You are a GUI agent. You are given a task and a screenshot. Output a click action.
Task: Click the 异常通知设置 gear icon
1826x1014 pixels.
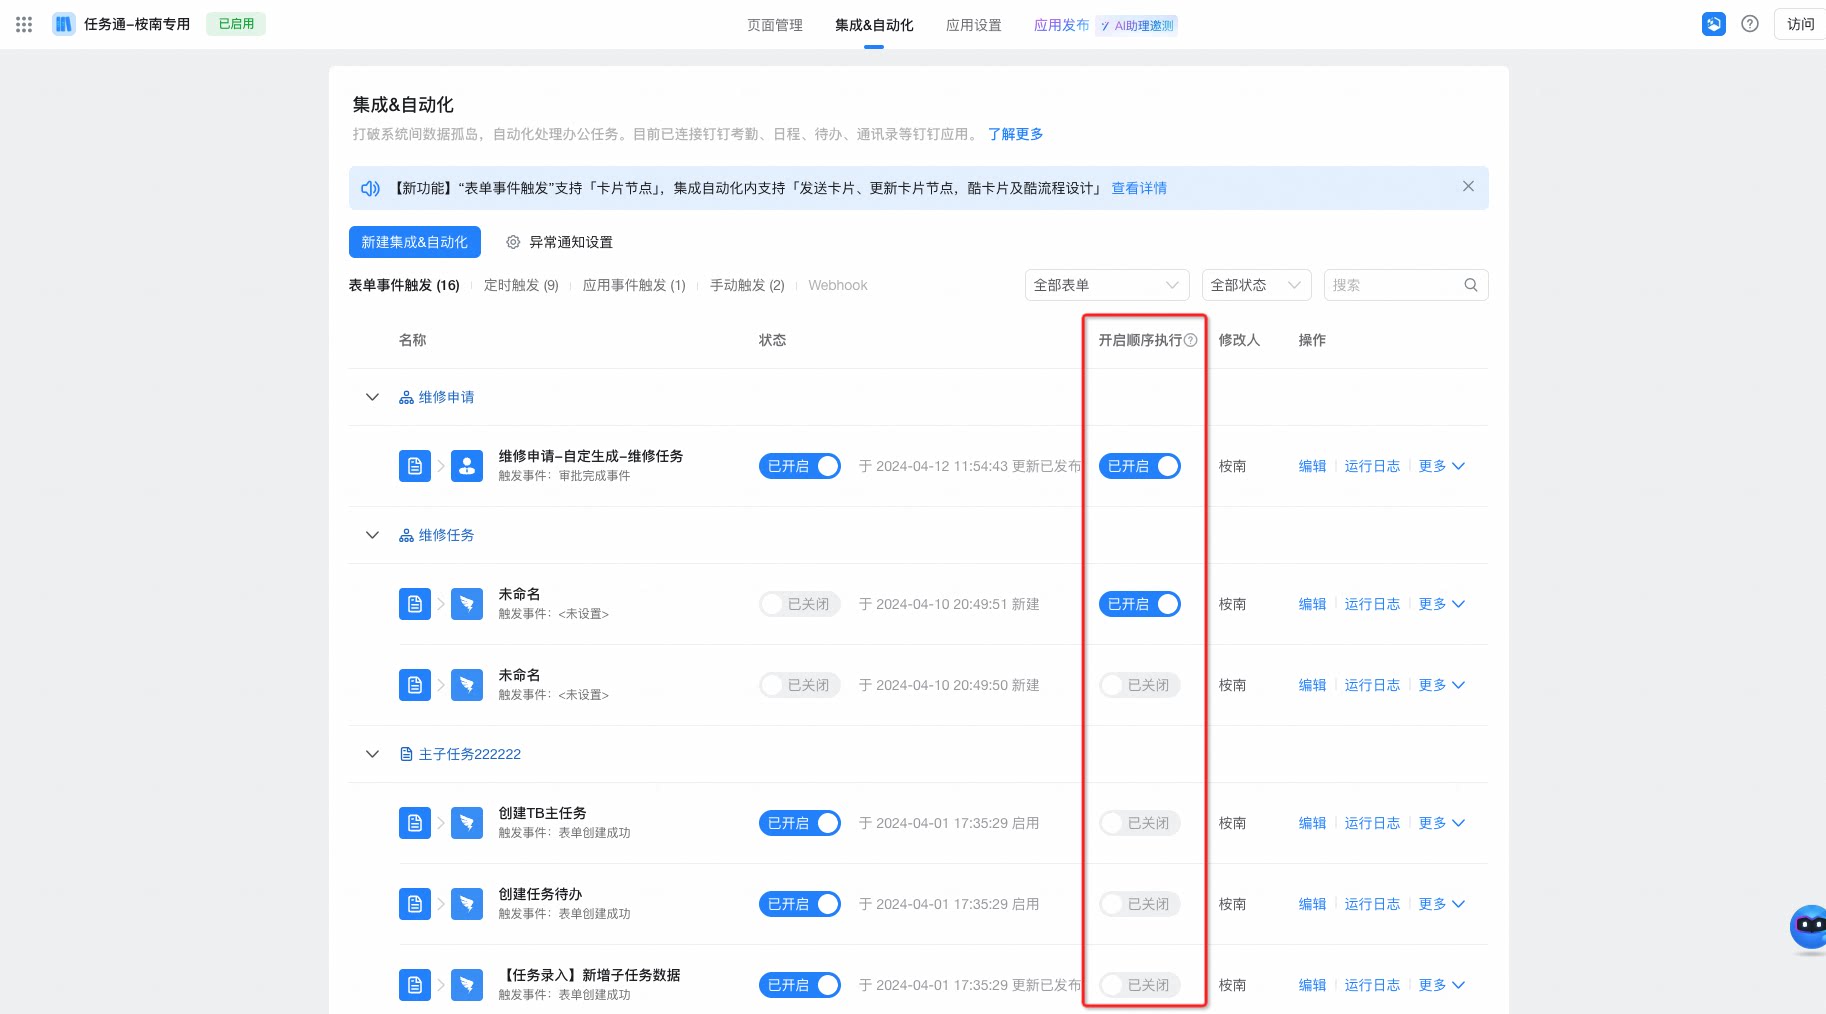point(513,242)
